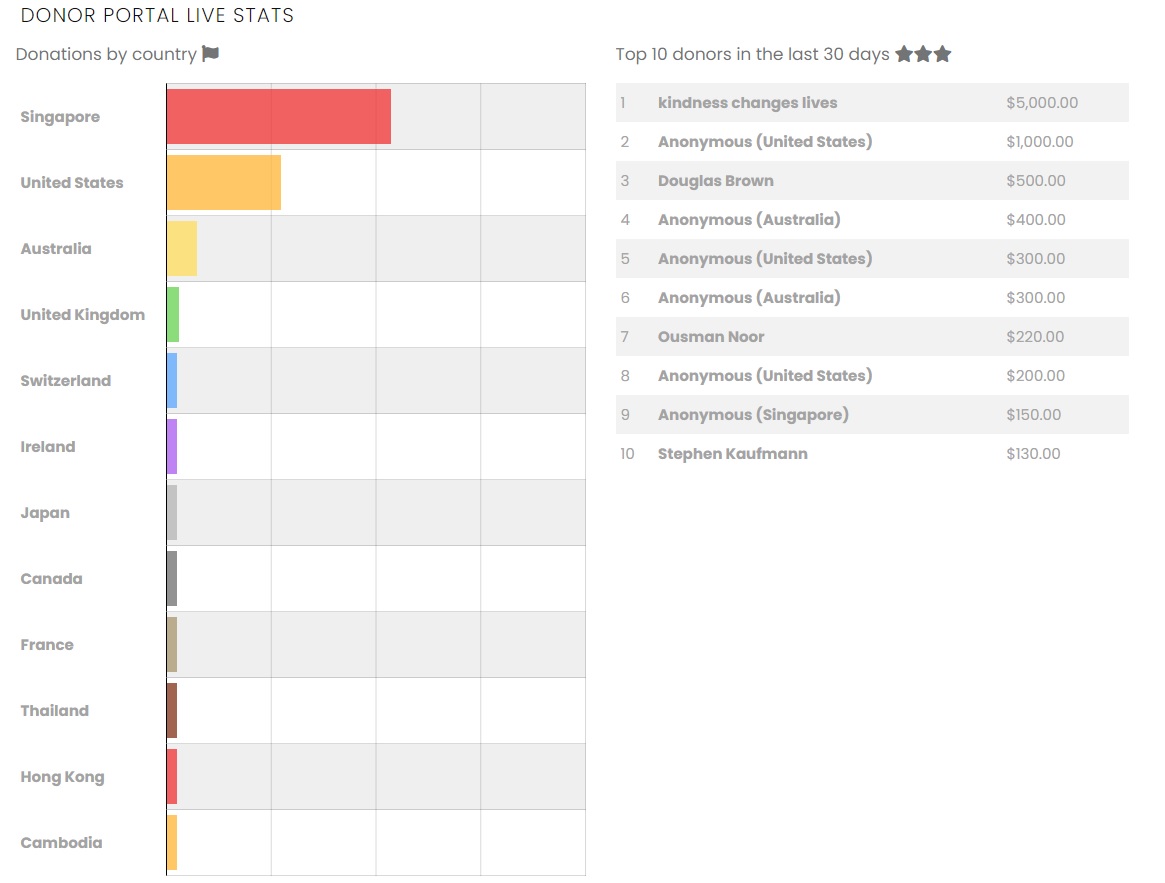
Task: Click rank number 7 in donor list
Action: (x=625, y=337)
